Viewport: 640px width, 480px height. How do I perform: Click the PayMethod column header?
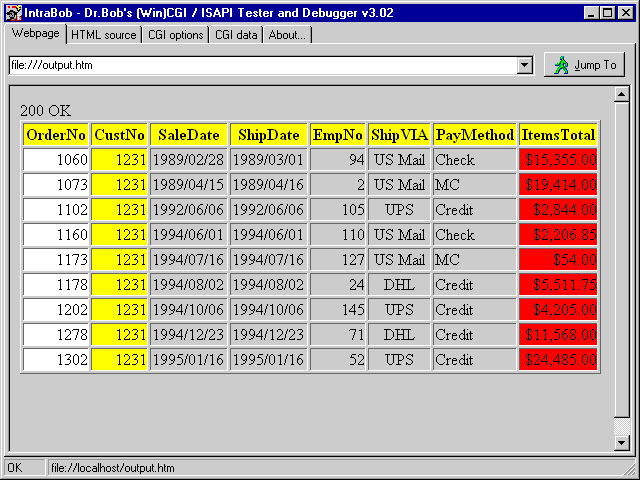pos(475,134)
